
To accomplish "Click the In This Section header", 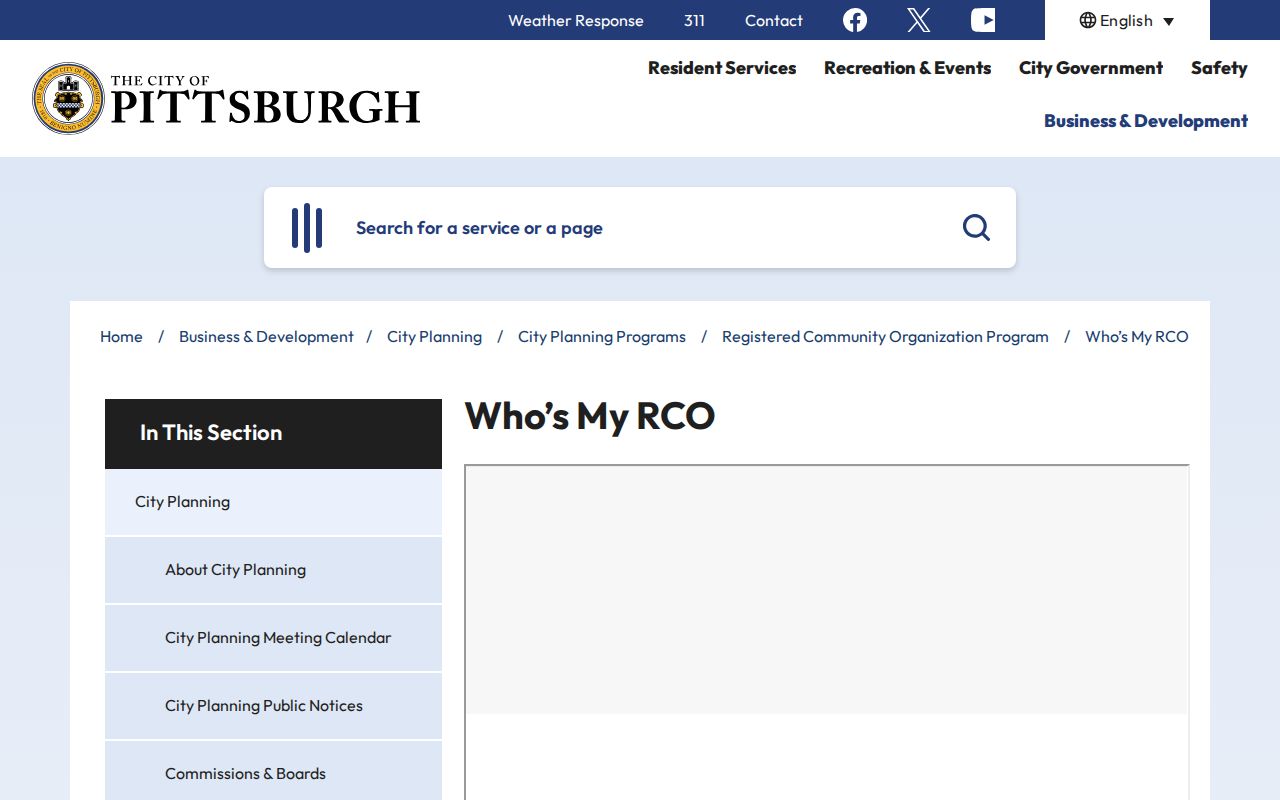I will [x=273, y=434].
